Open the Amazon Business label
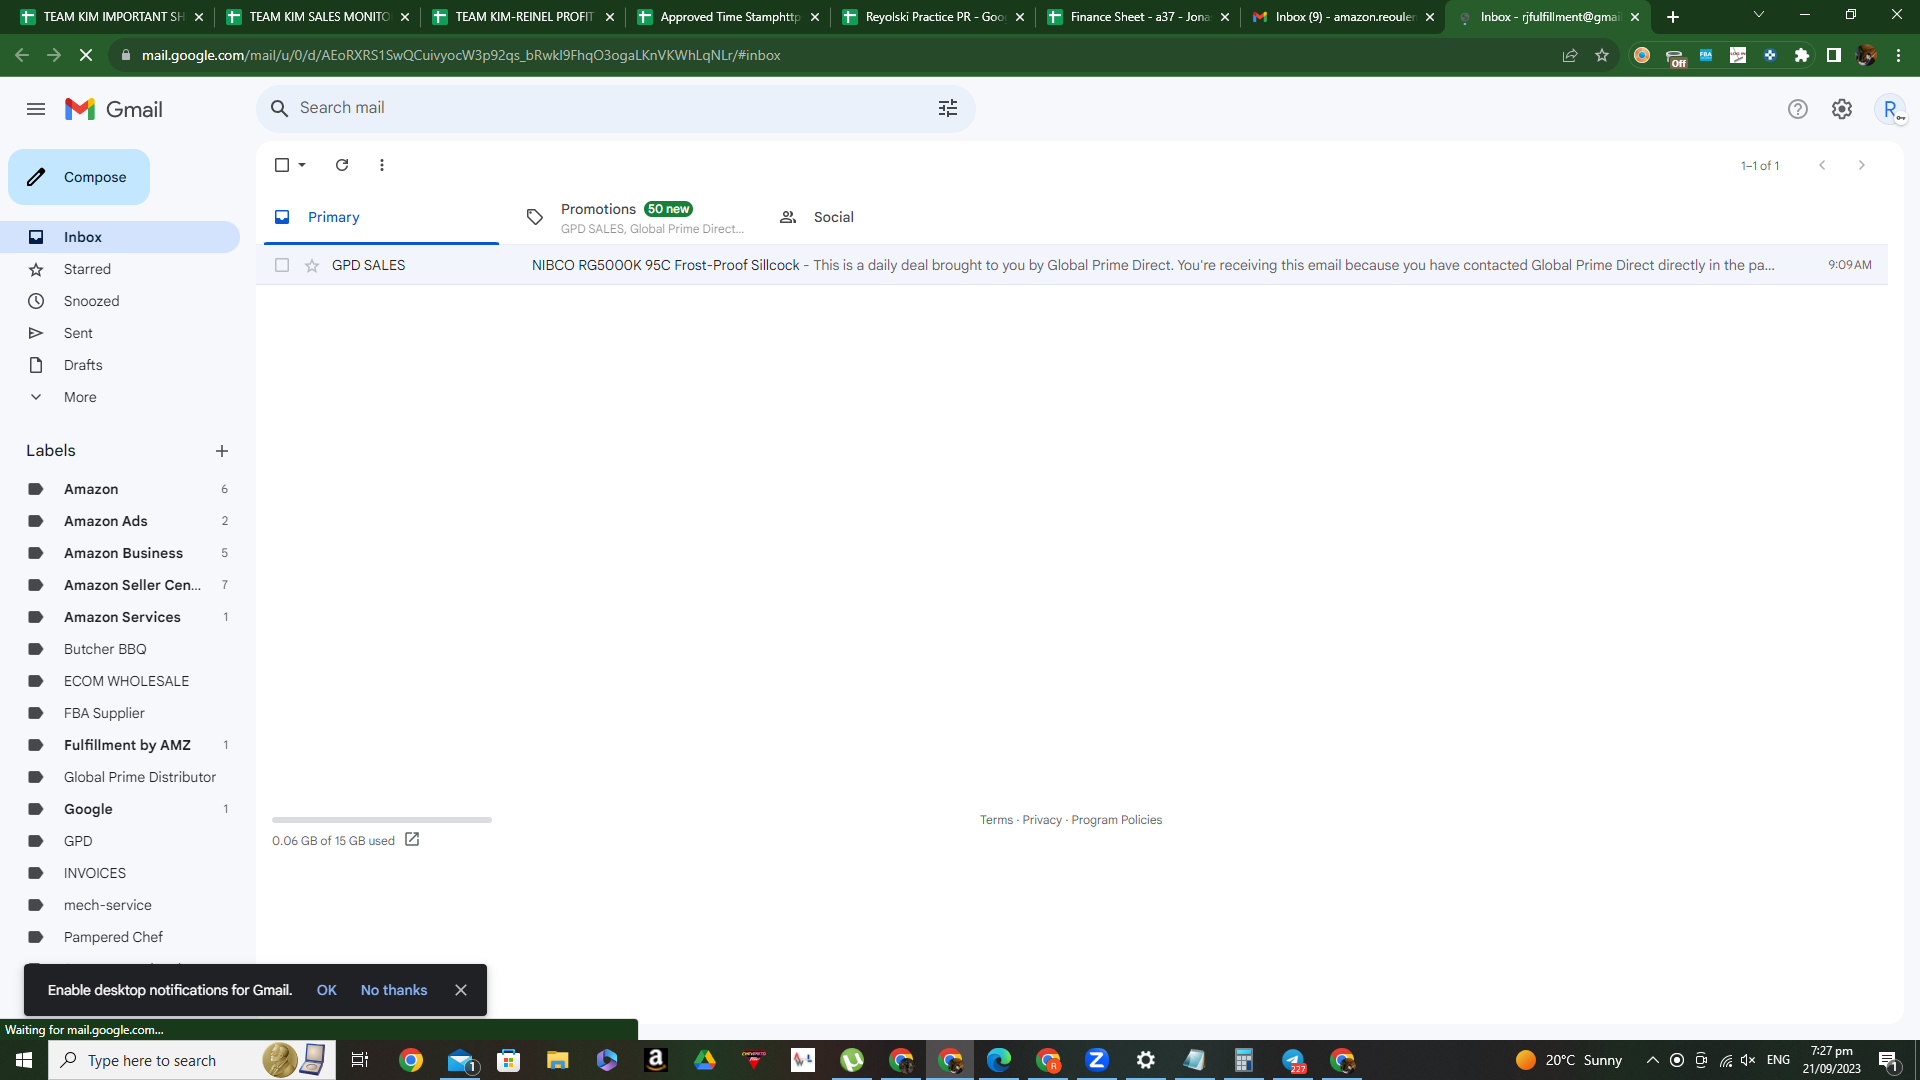Viewport: 1920px width, 1080px height. point(123,553)
